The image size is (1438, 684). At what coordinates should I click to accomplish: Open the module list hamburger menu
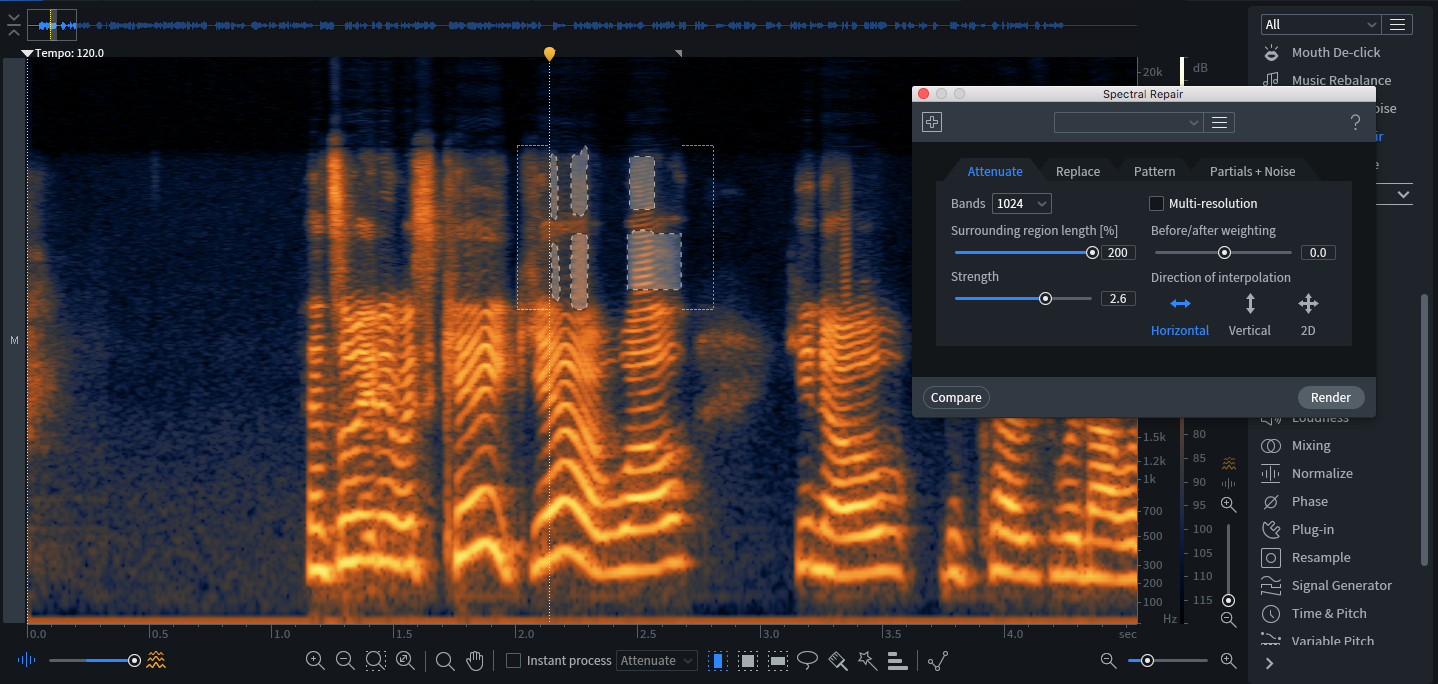1398,24
